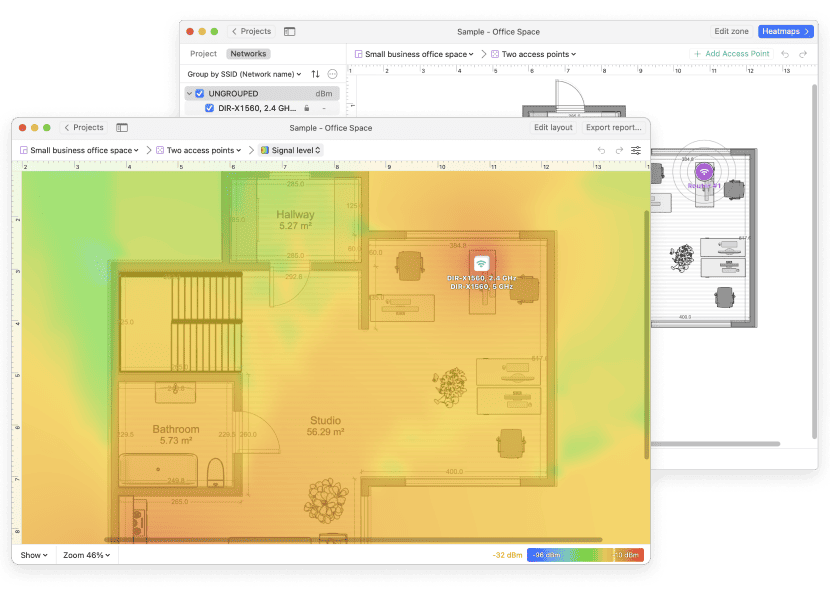
Task: Click the purple router icon in back window
Action: click(703, 170)
